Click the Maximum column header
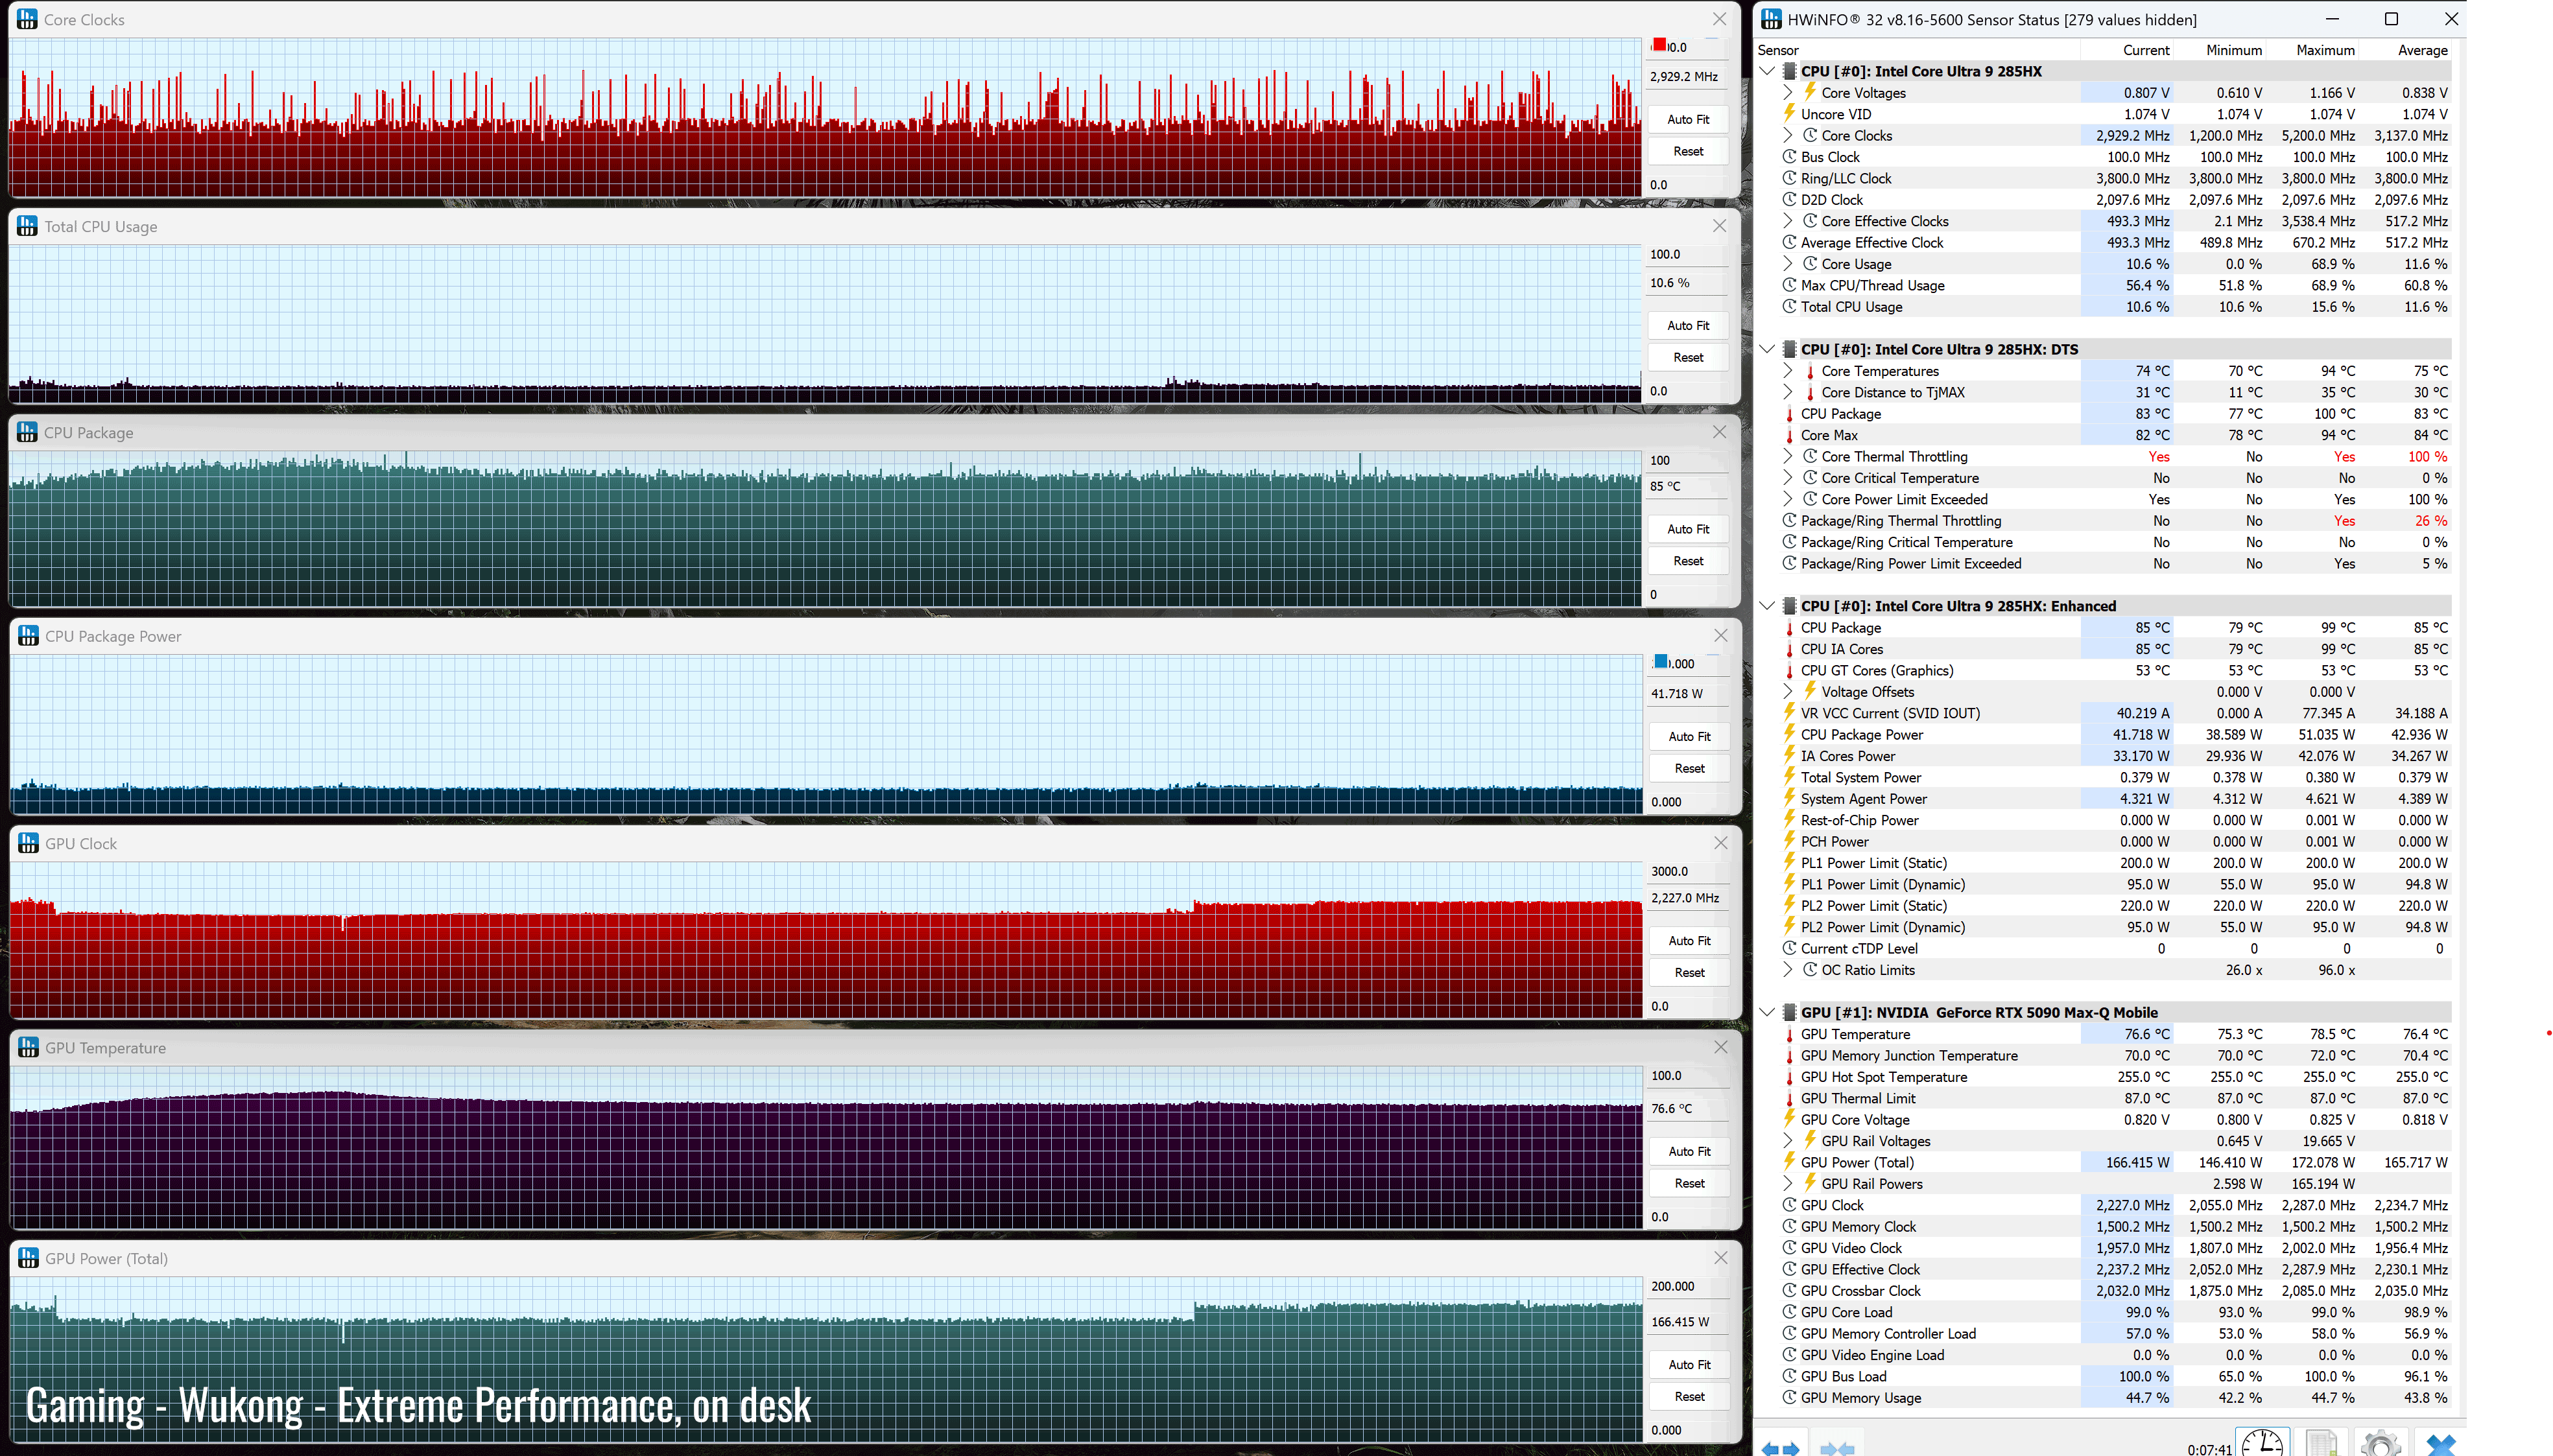Viewport: 2553px width, 1456px height. click(2311, 50)
